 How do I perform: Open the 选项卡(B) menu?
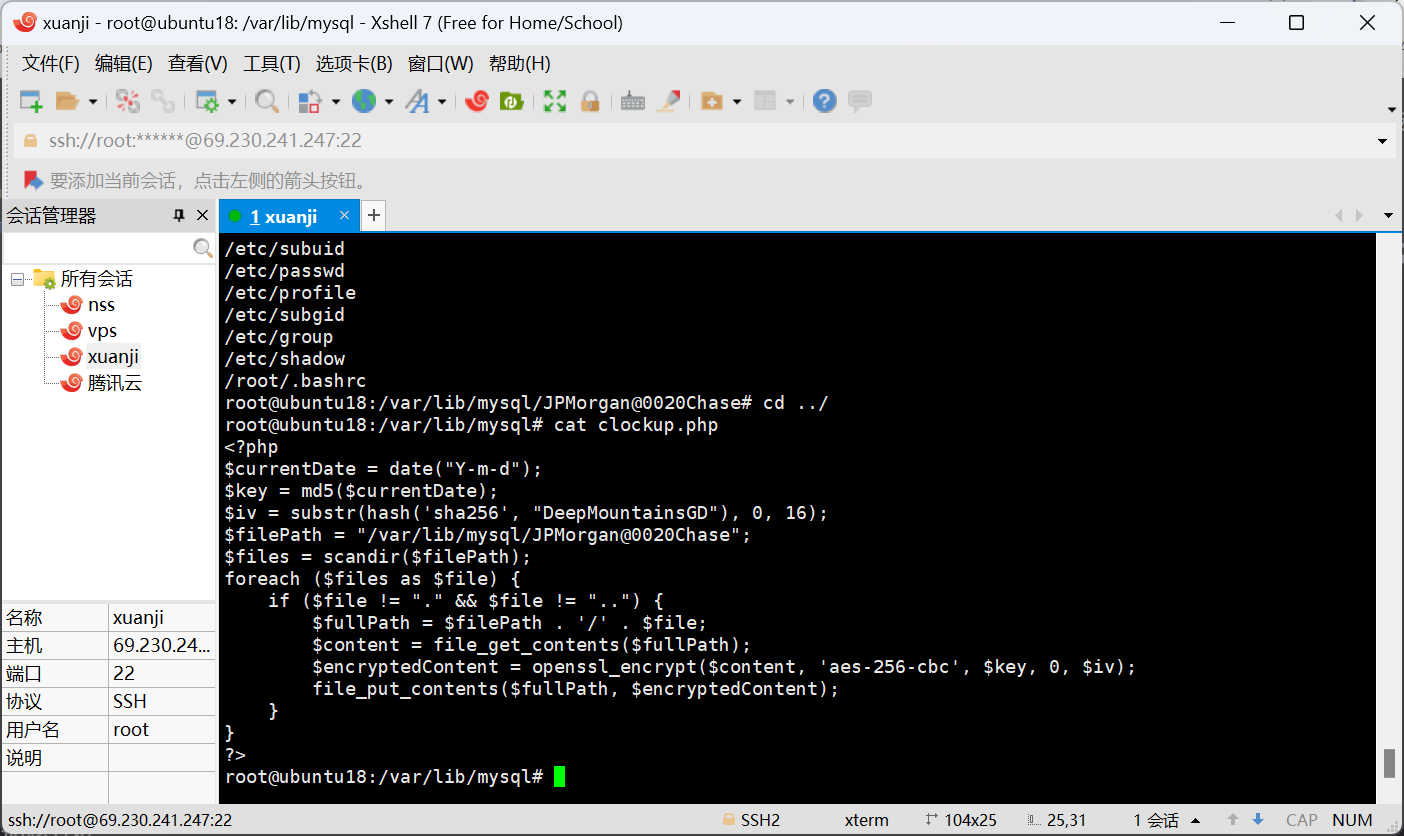coord(354,63)
